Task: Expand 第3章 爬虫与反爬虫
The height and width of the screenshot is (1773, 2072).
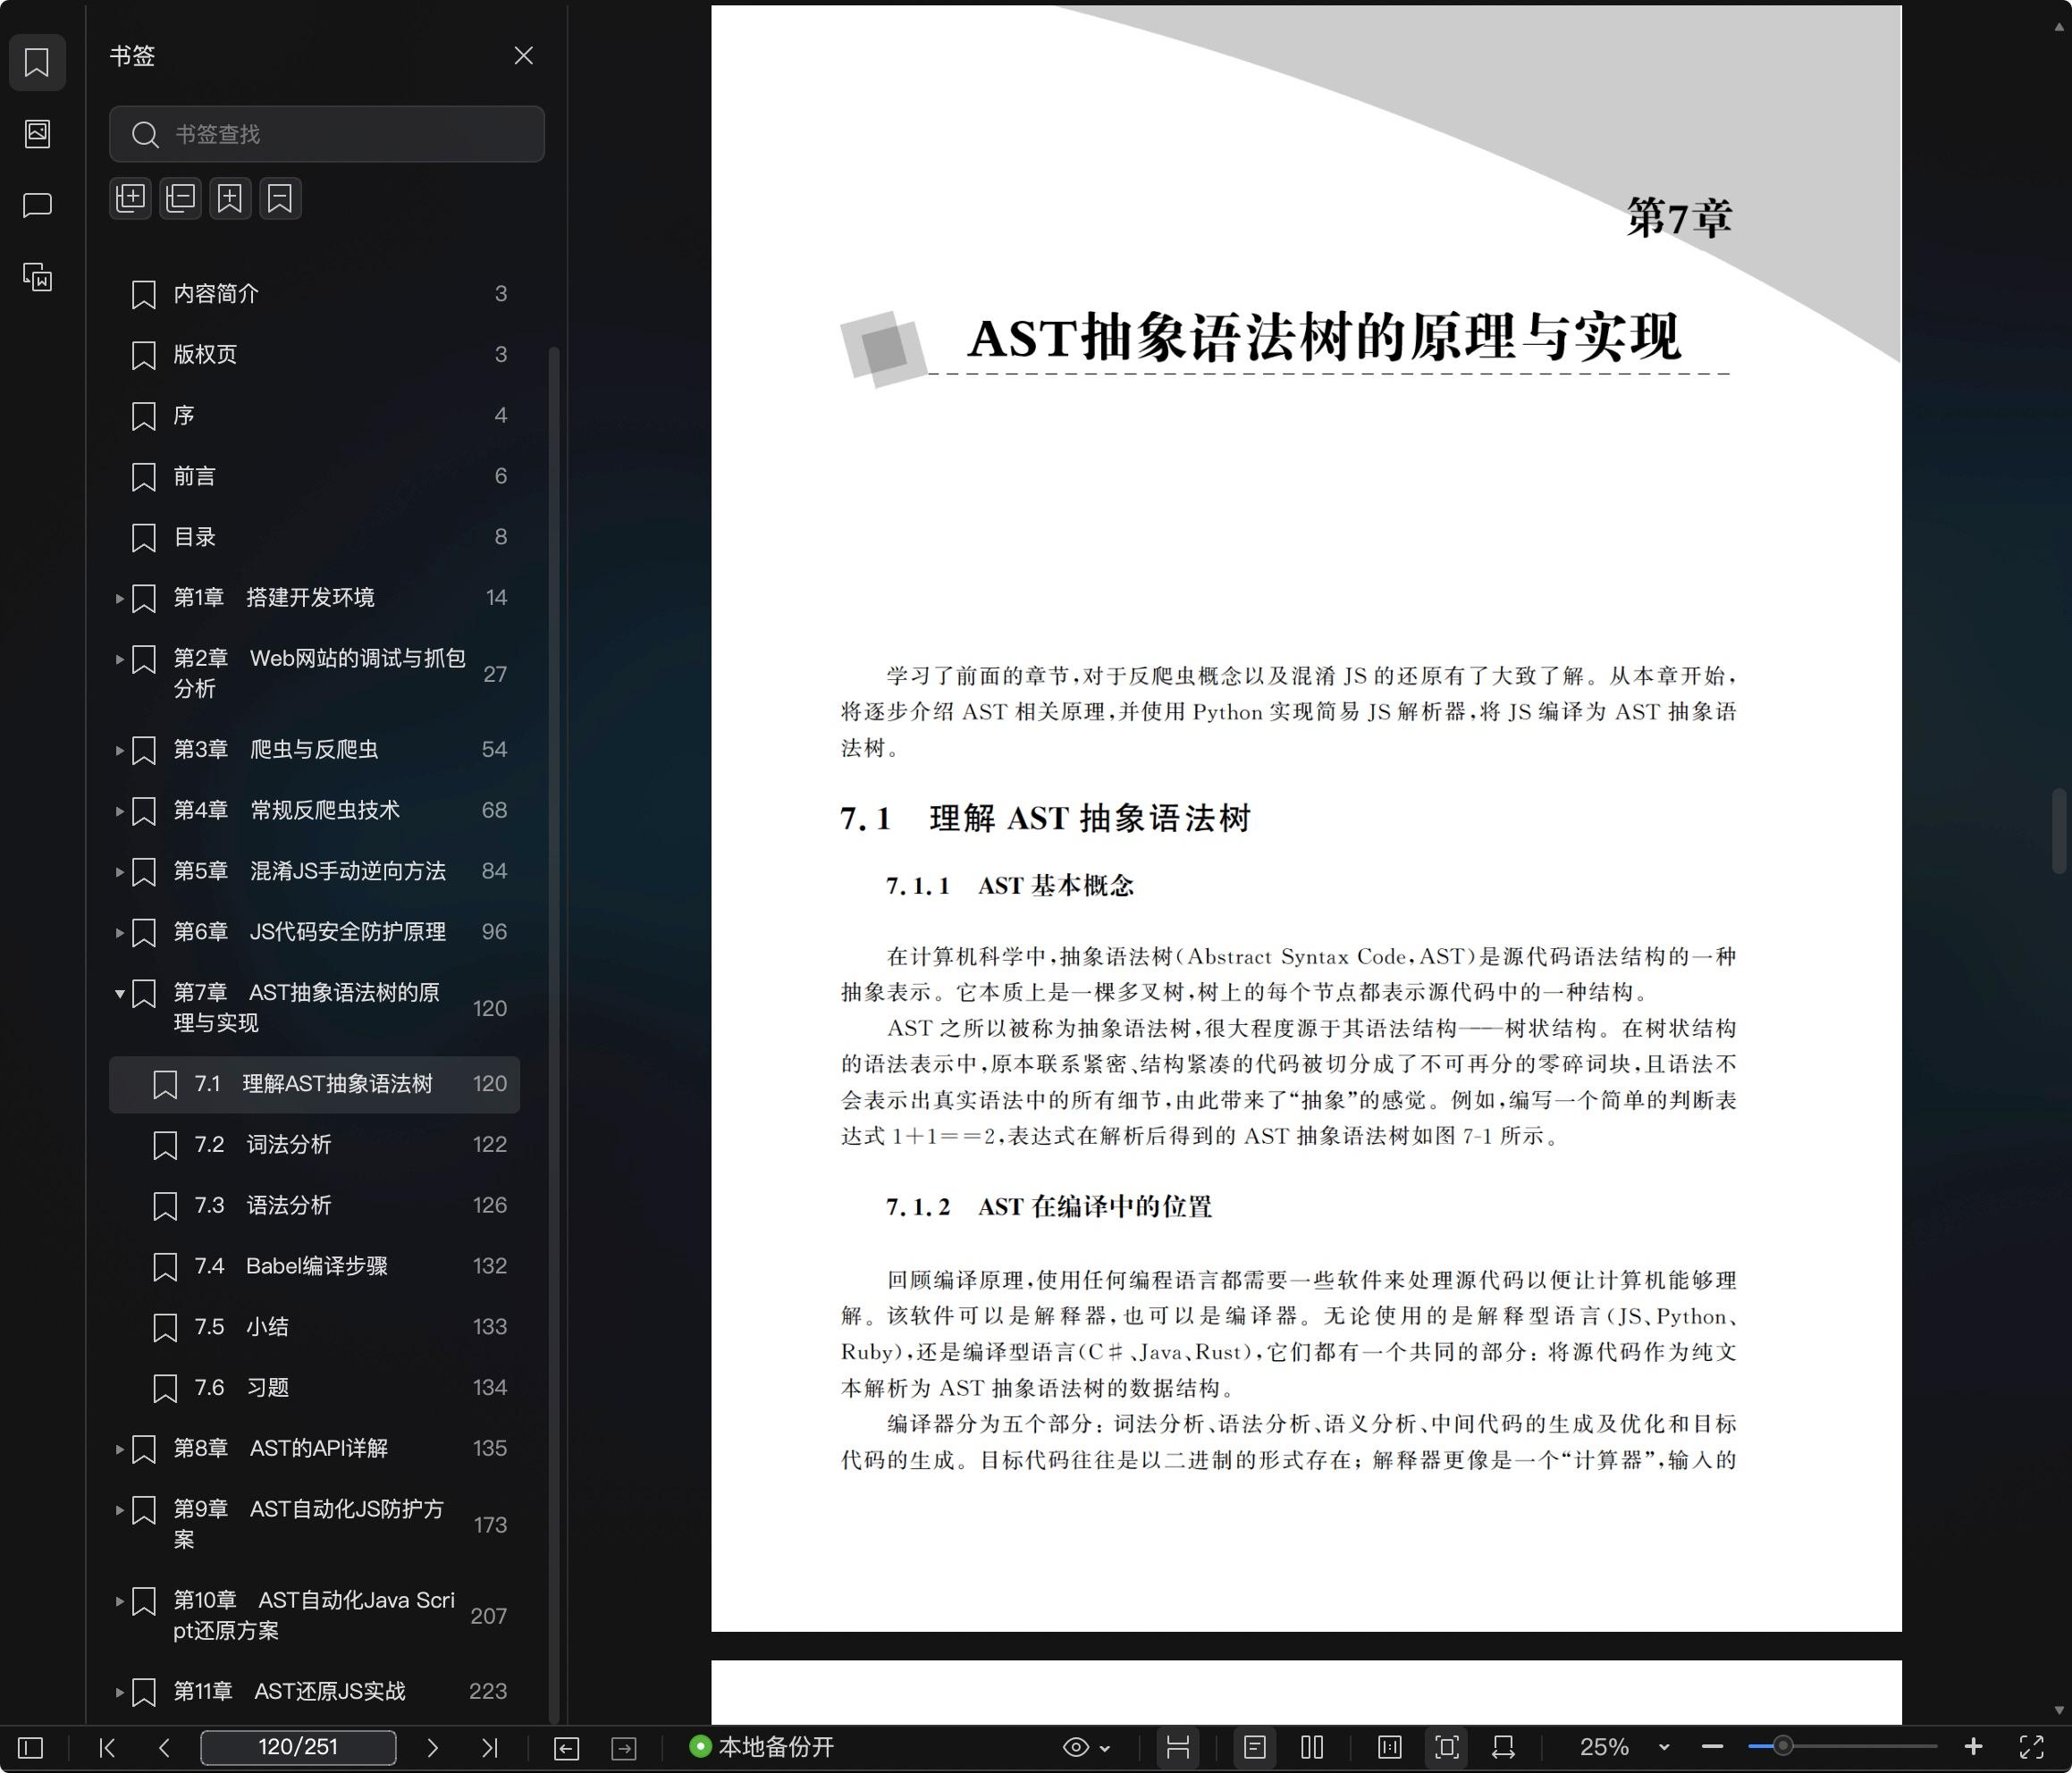Action: (119, 750)
